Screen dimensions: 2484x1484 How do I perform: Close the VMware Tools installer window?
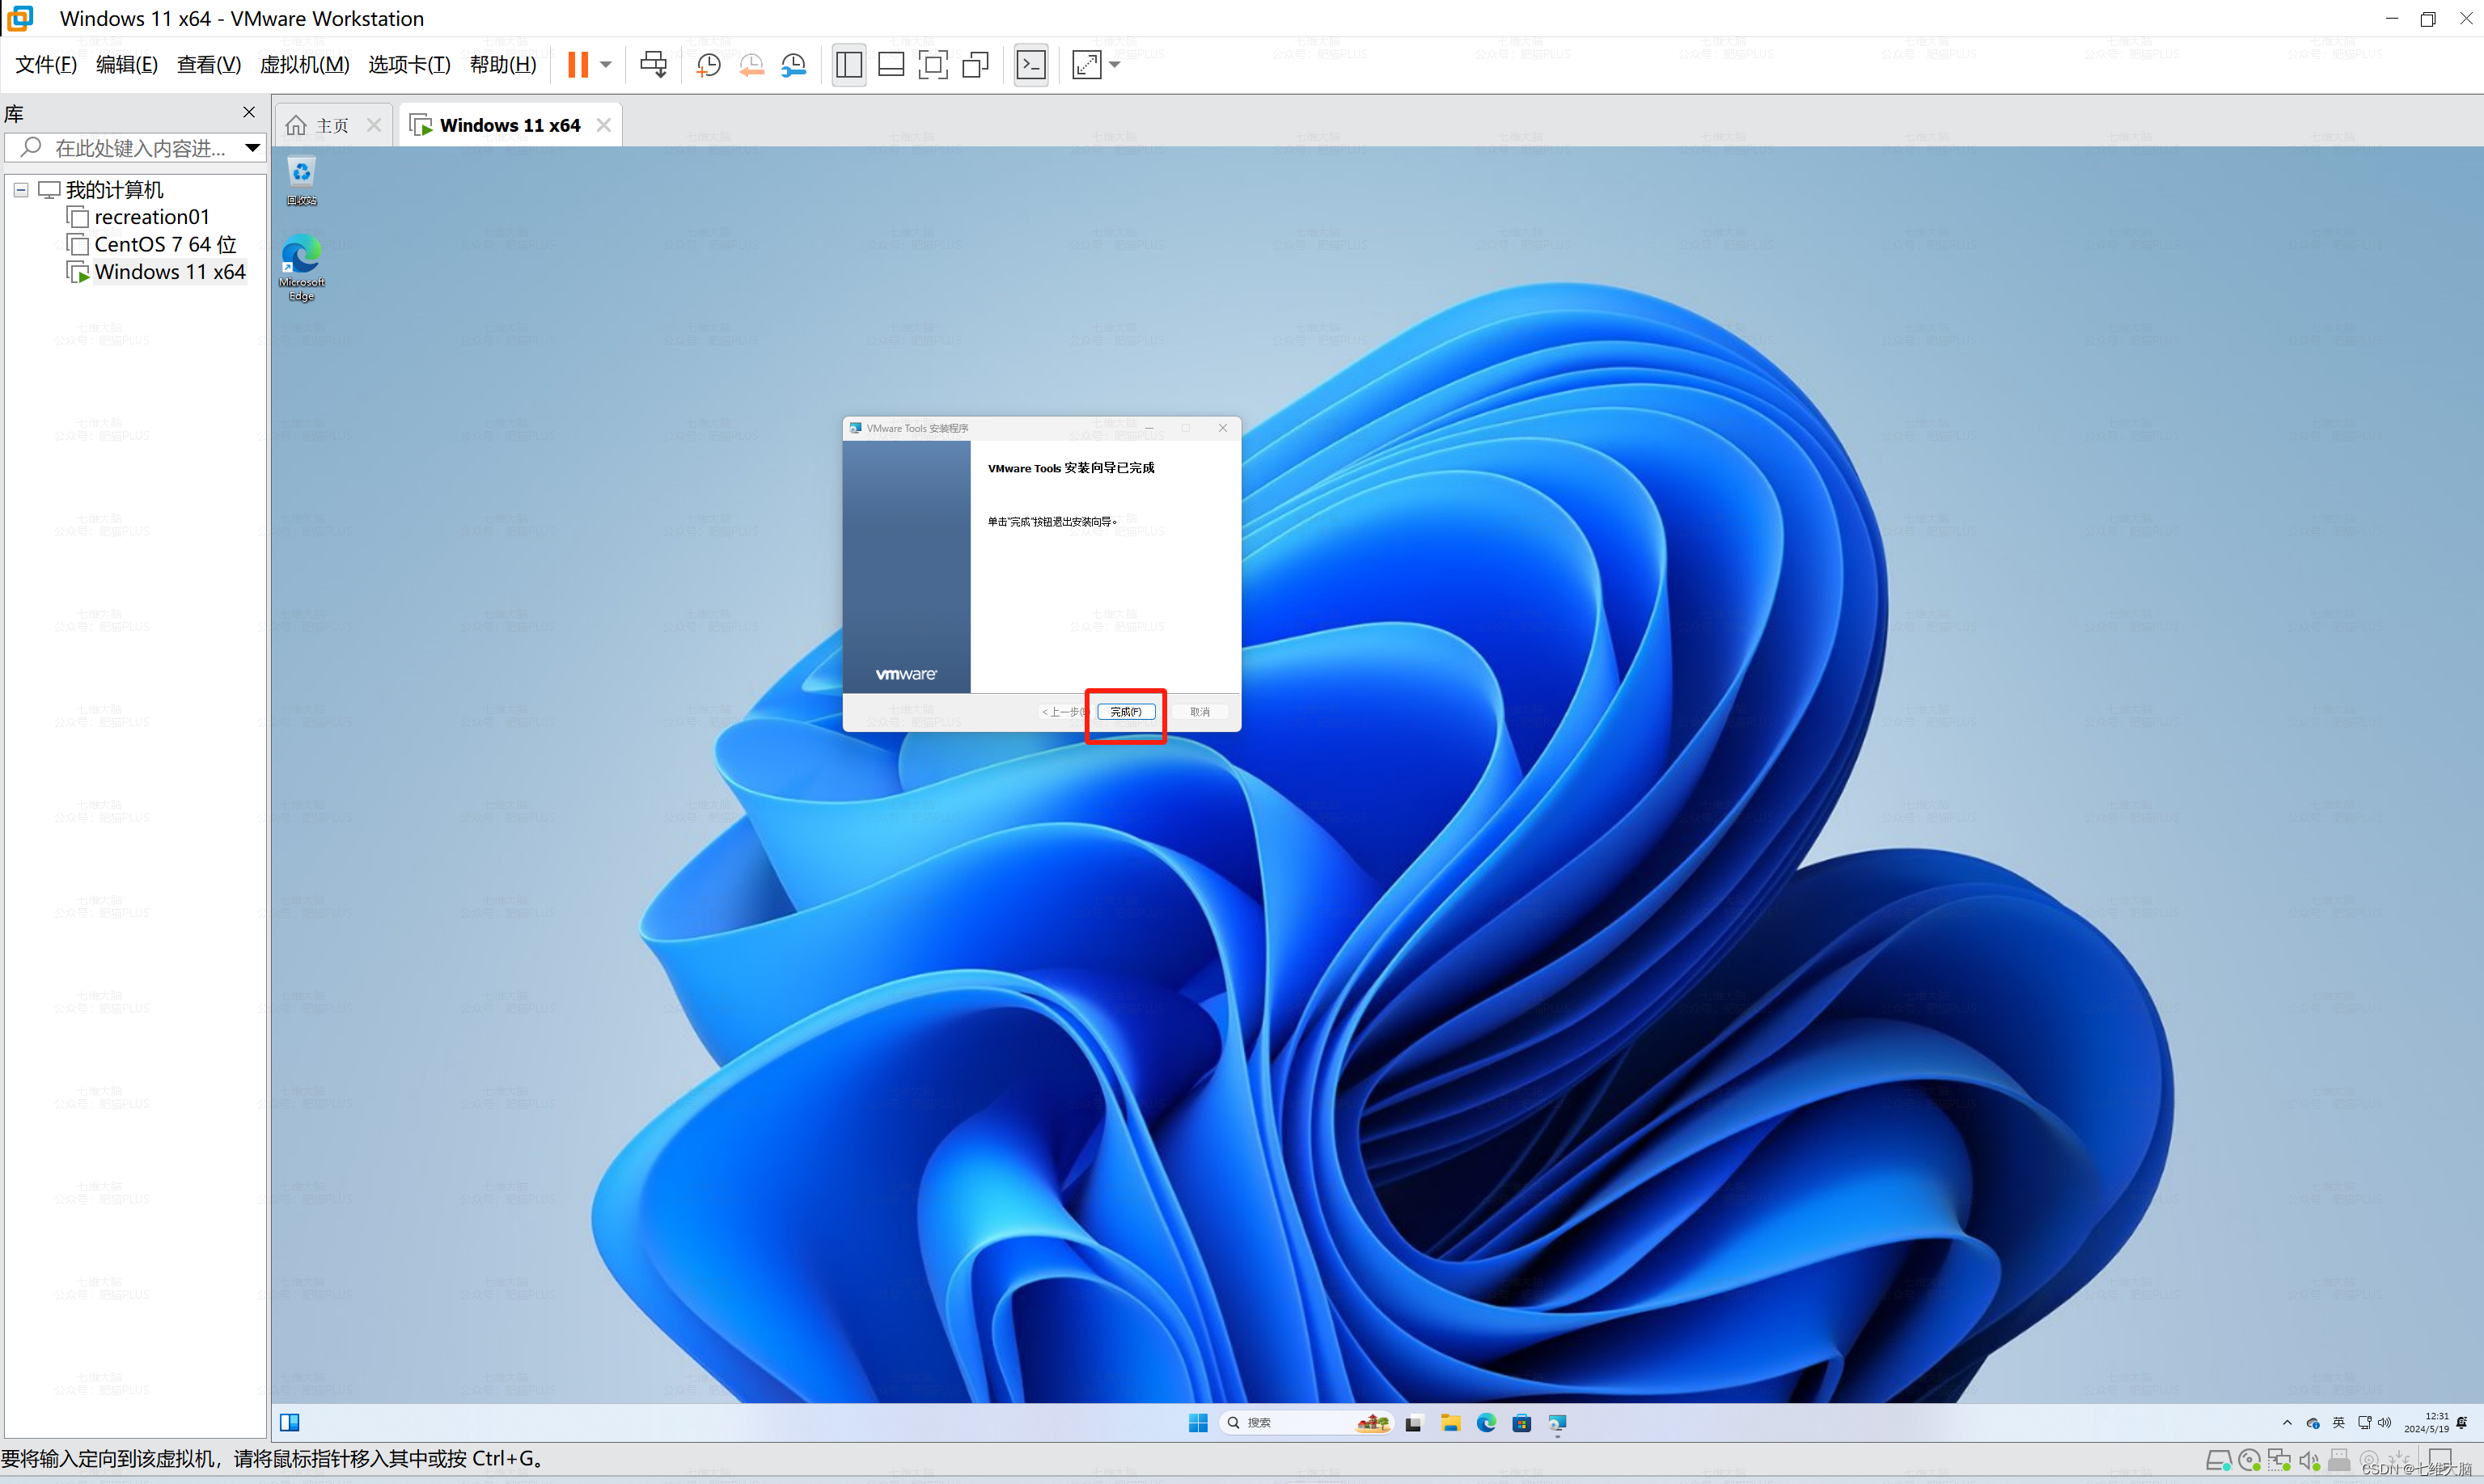(x=1222, y=428)
